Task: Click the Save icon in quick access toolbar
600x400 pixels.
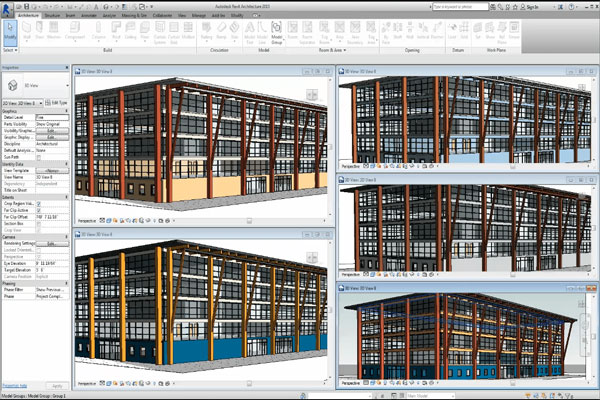Action: tap(26, 7)
